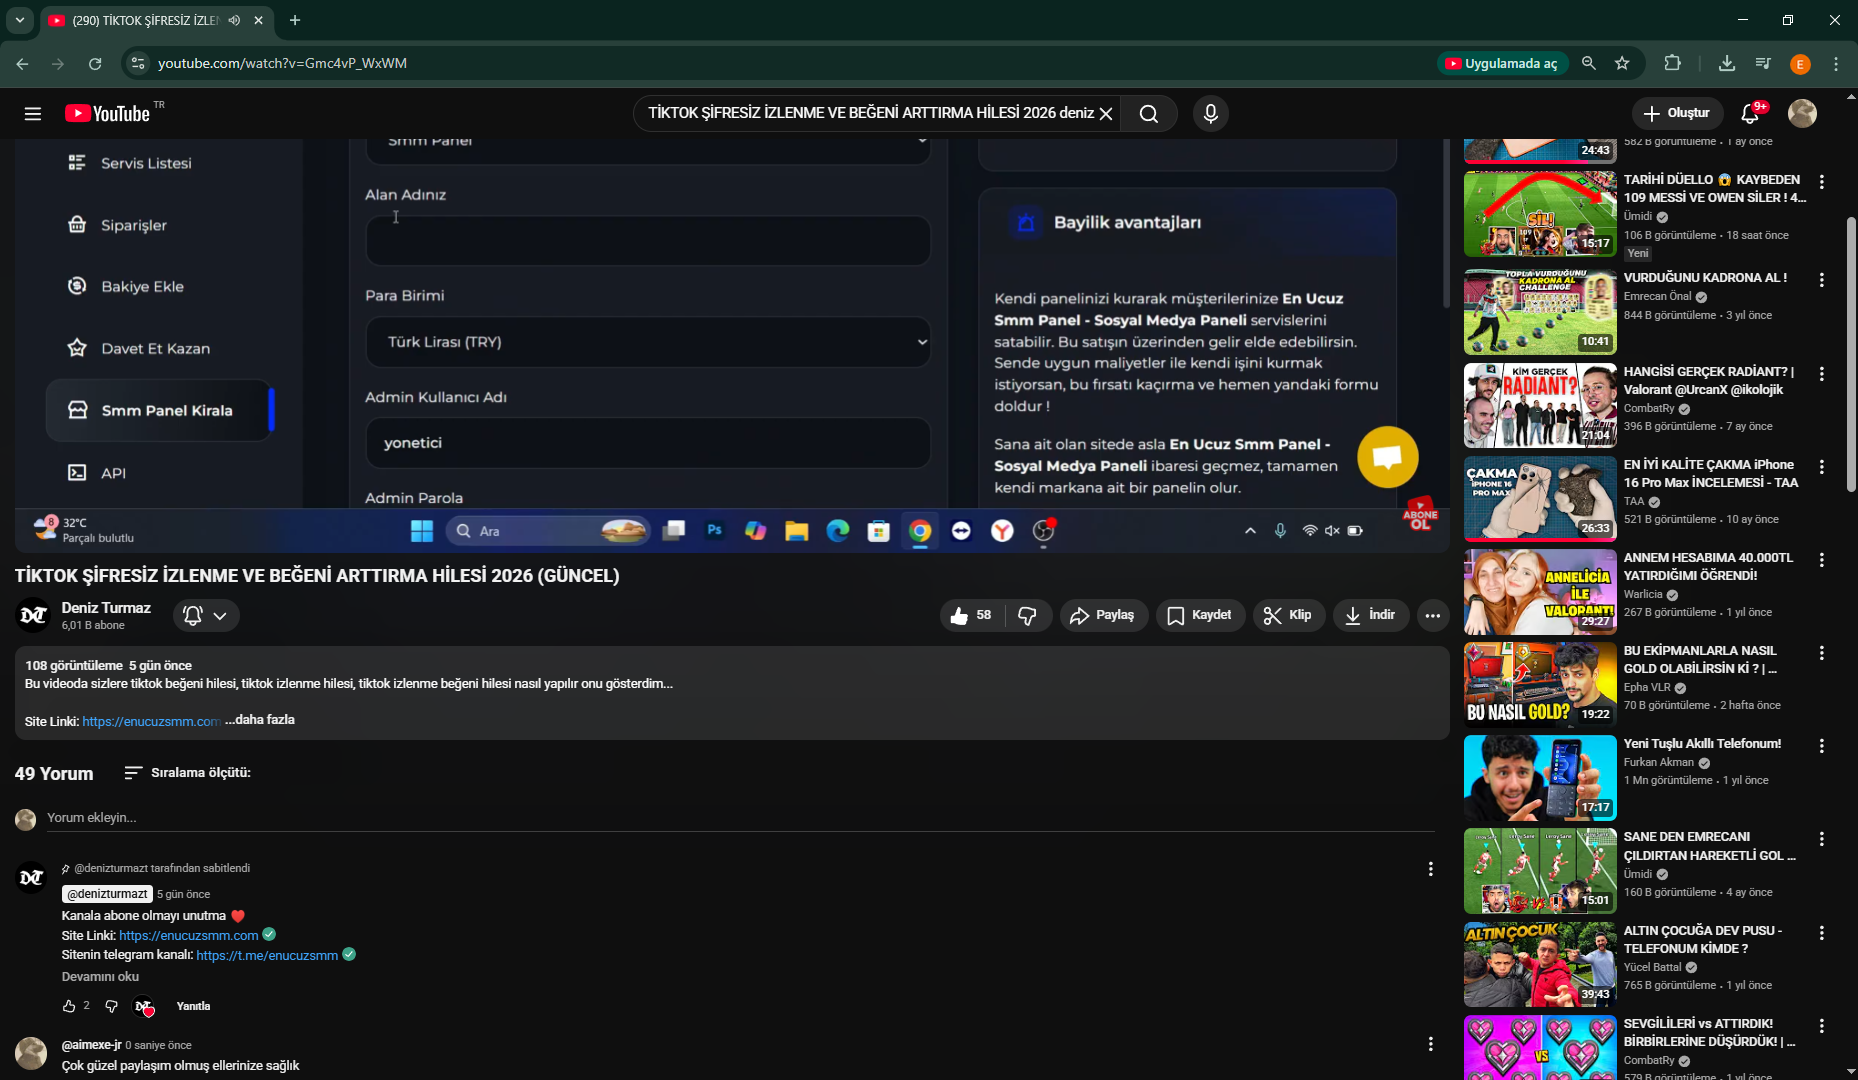1858x1080 pixels.
Task: Create a clip with Klip button
Action: tap(1288, 615)
